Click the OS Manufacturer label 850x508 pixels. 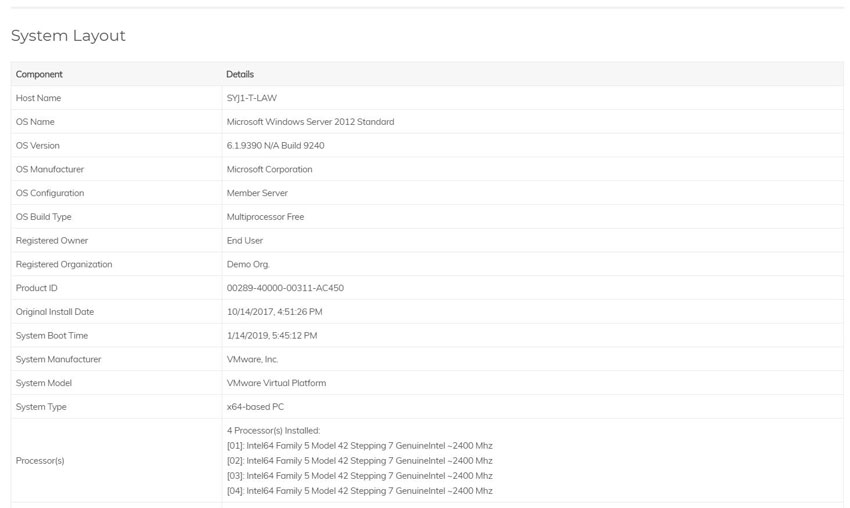(x=50, y=170)
